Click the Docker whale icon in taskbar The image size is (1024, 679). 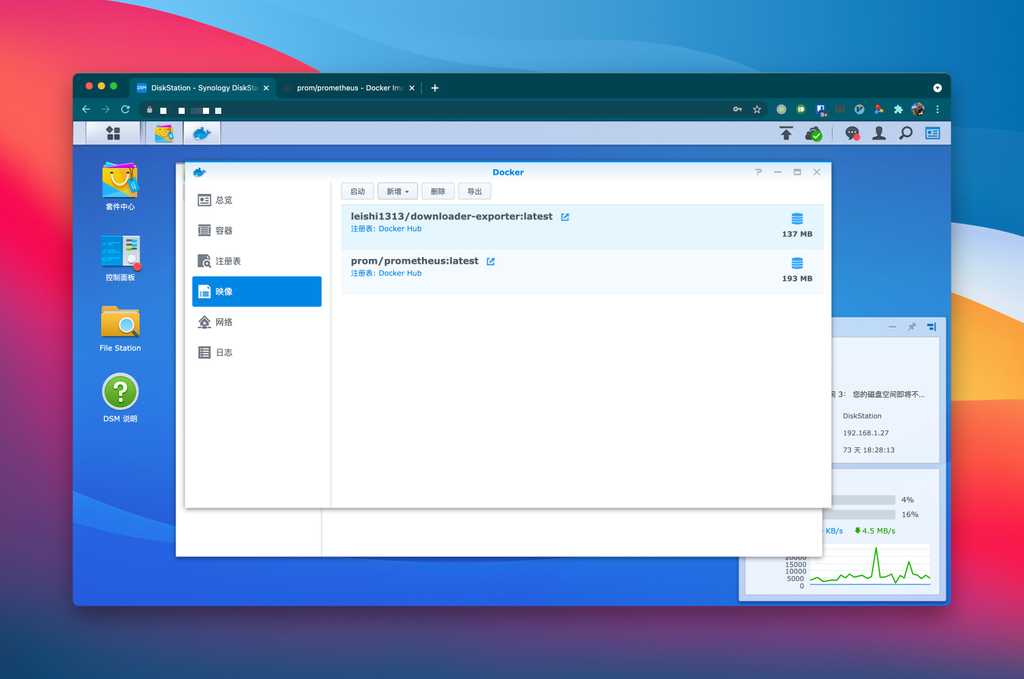click(x=202, y=133)
